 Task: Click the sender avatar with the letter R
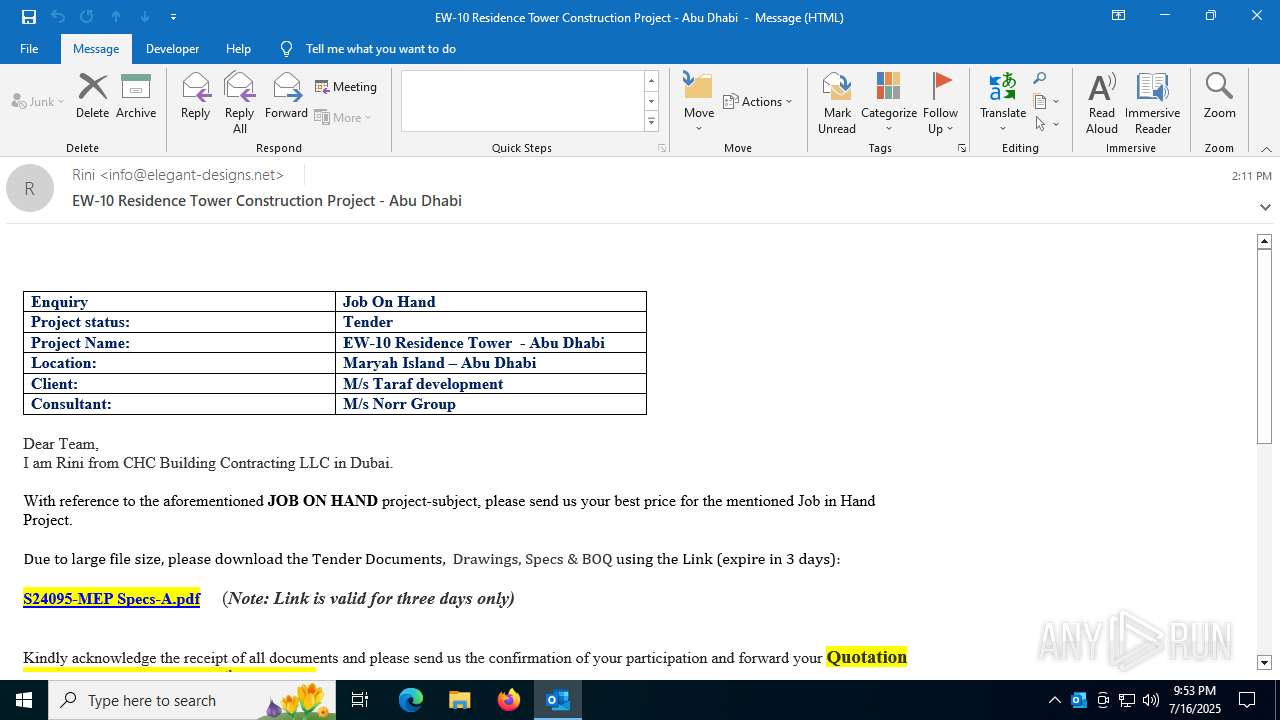30,188
